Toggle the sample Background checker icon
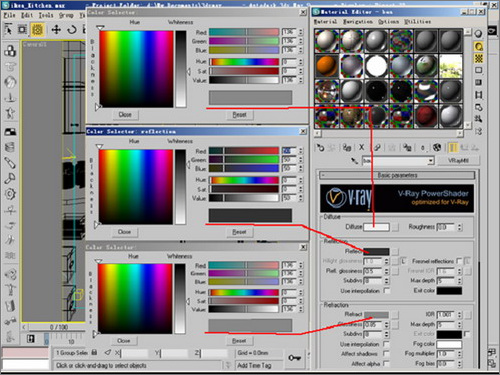Screen dimensions: 500x375 pyautogui.click(x=479, y=59)
